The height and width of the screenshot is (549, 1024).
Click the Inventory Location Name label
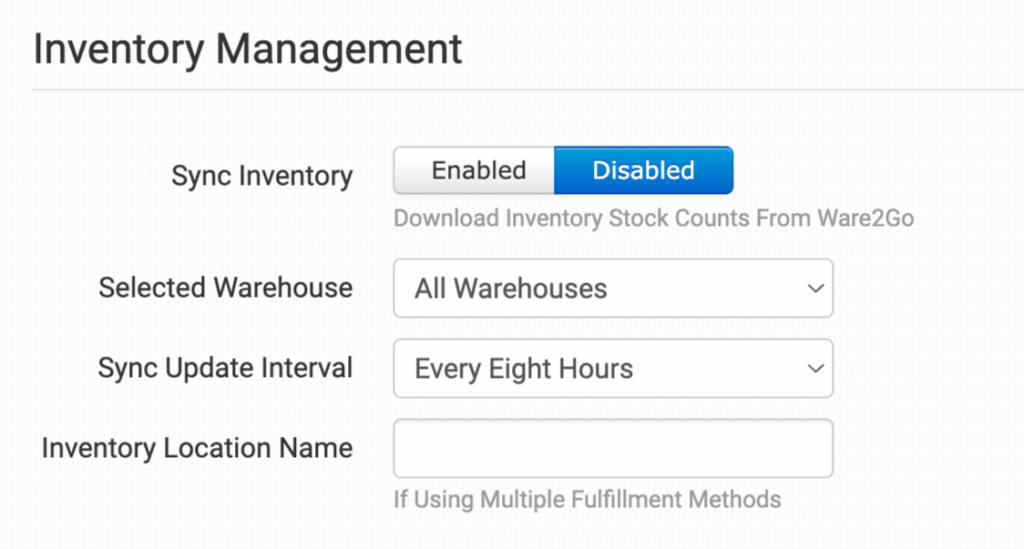point(197,448)
